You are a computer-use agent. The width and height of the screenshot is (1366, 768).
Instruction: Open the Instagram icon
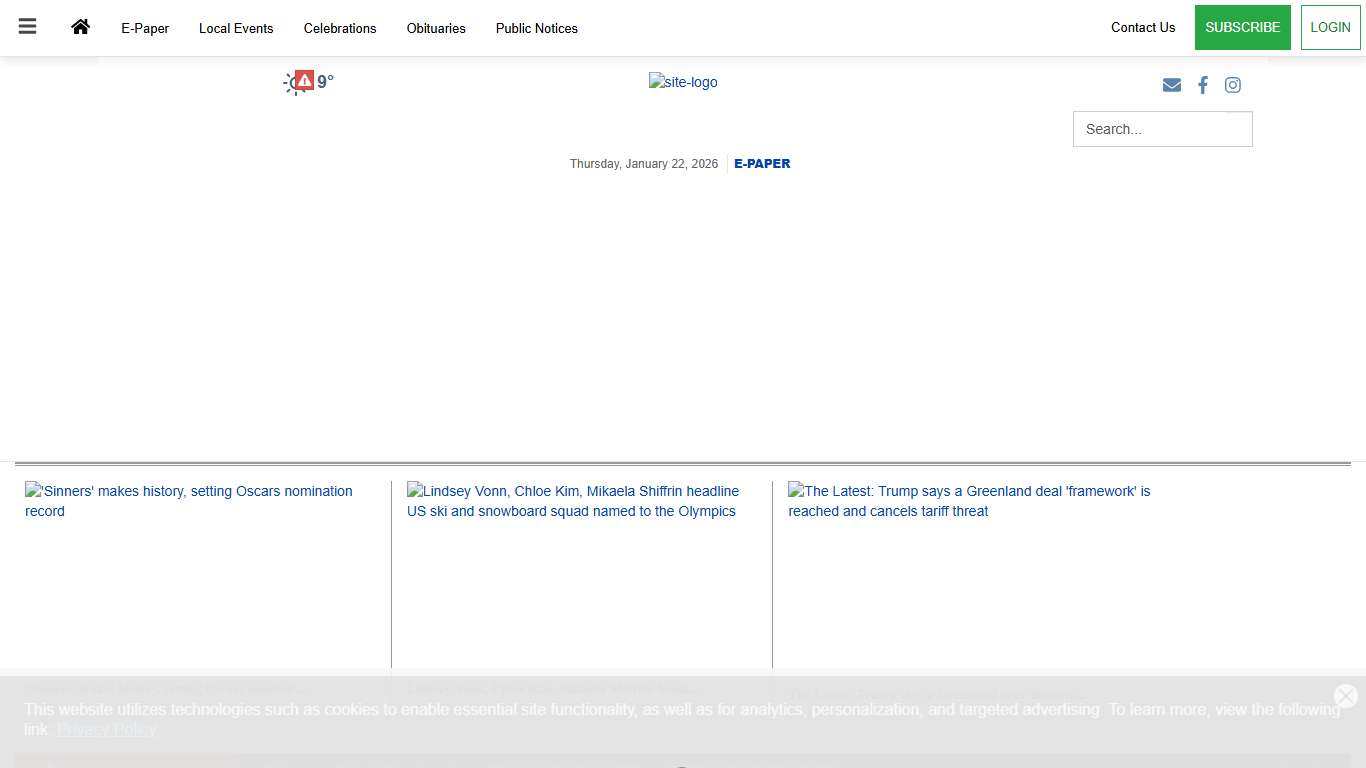tap(1232, 85)
